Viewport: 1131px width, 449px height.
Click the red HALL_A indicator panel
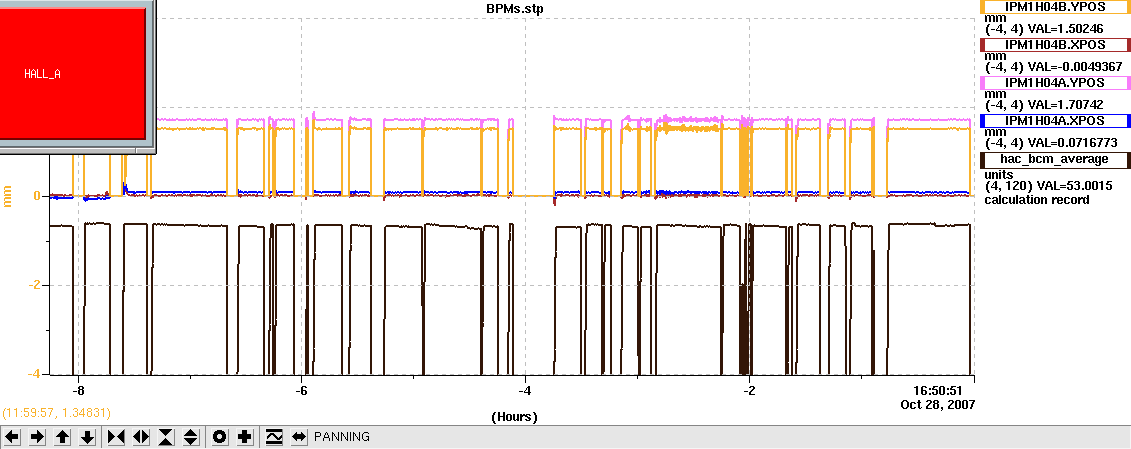72,73
